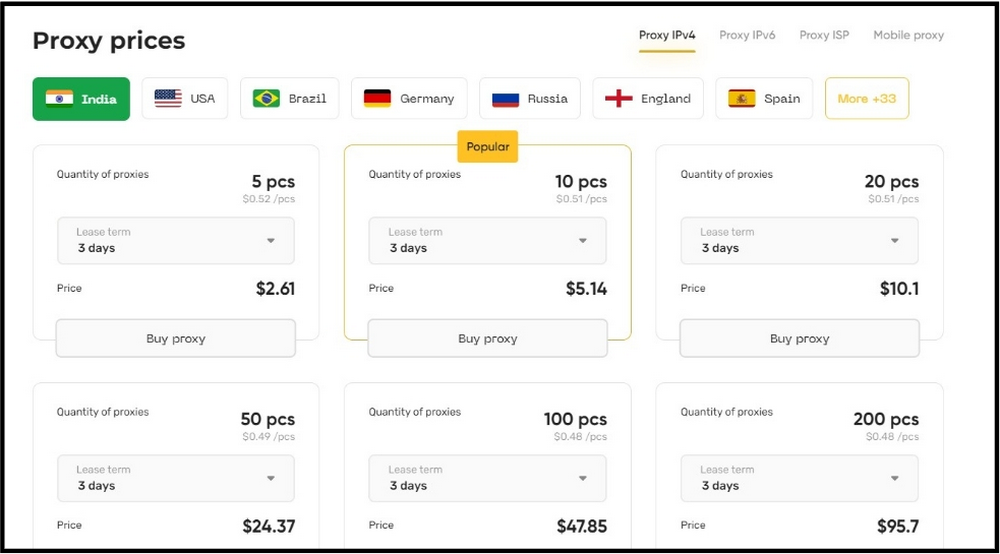
Task: Open lease term dropdown for 20 pcs
Action: pos(799,240)
